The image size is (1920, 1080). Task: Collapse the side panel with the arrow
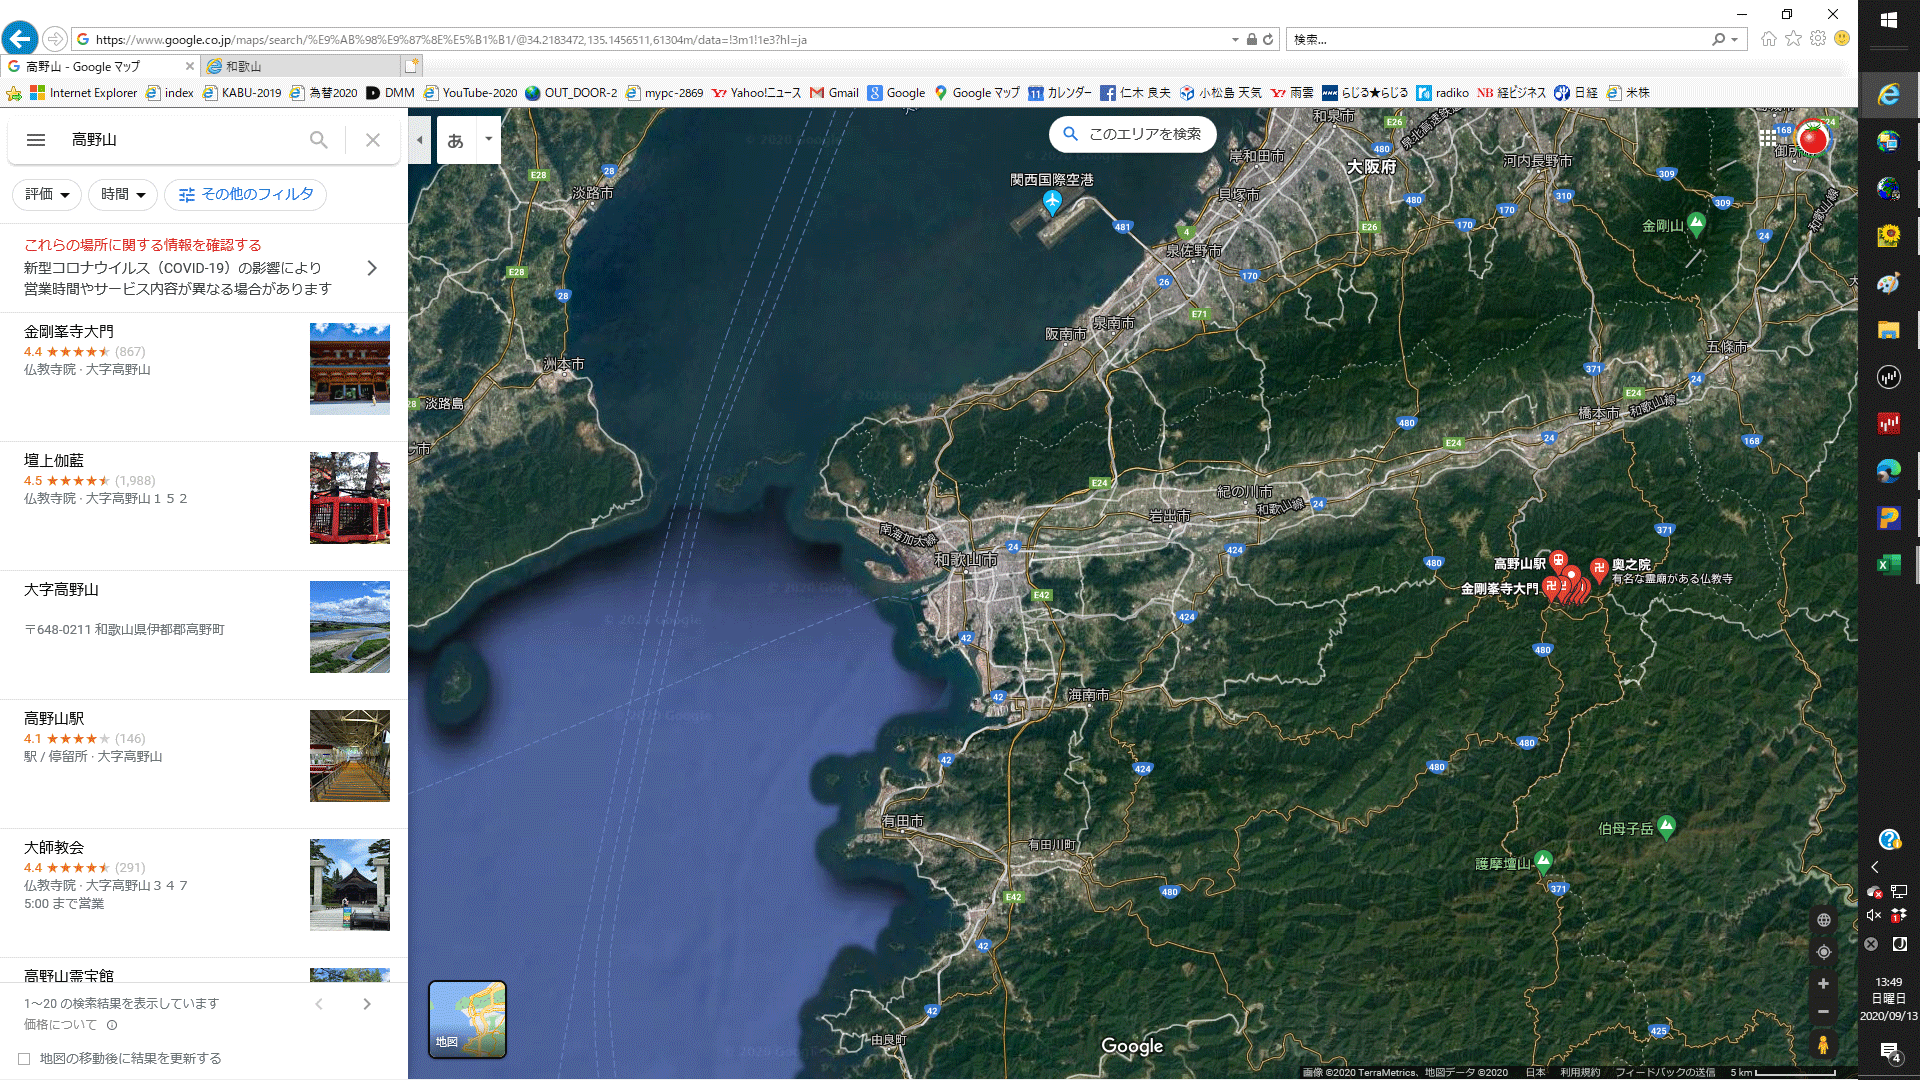420,140
